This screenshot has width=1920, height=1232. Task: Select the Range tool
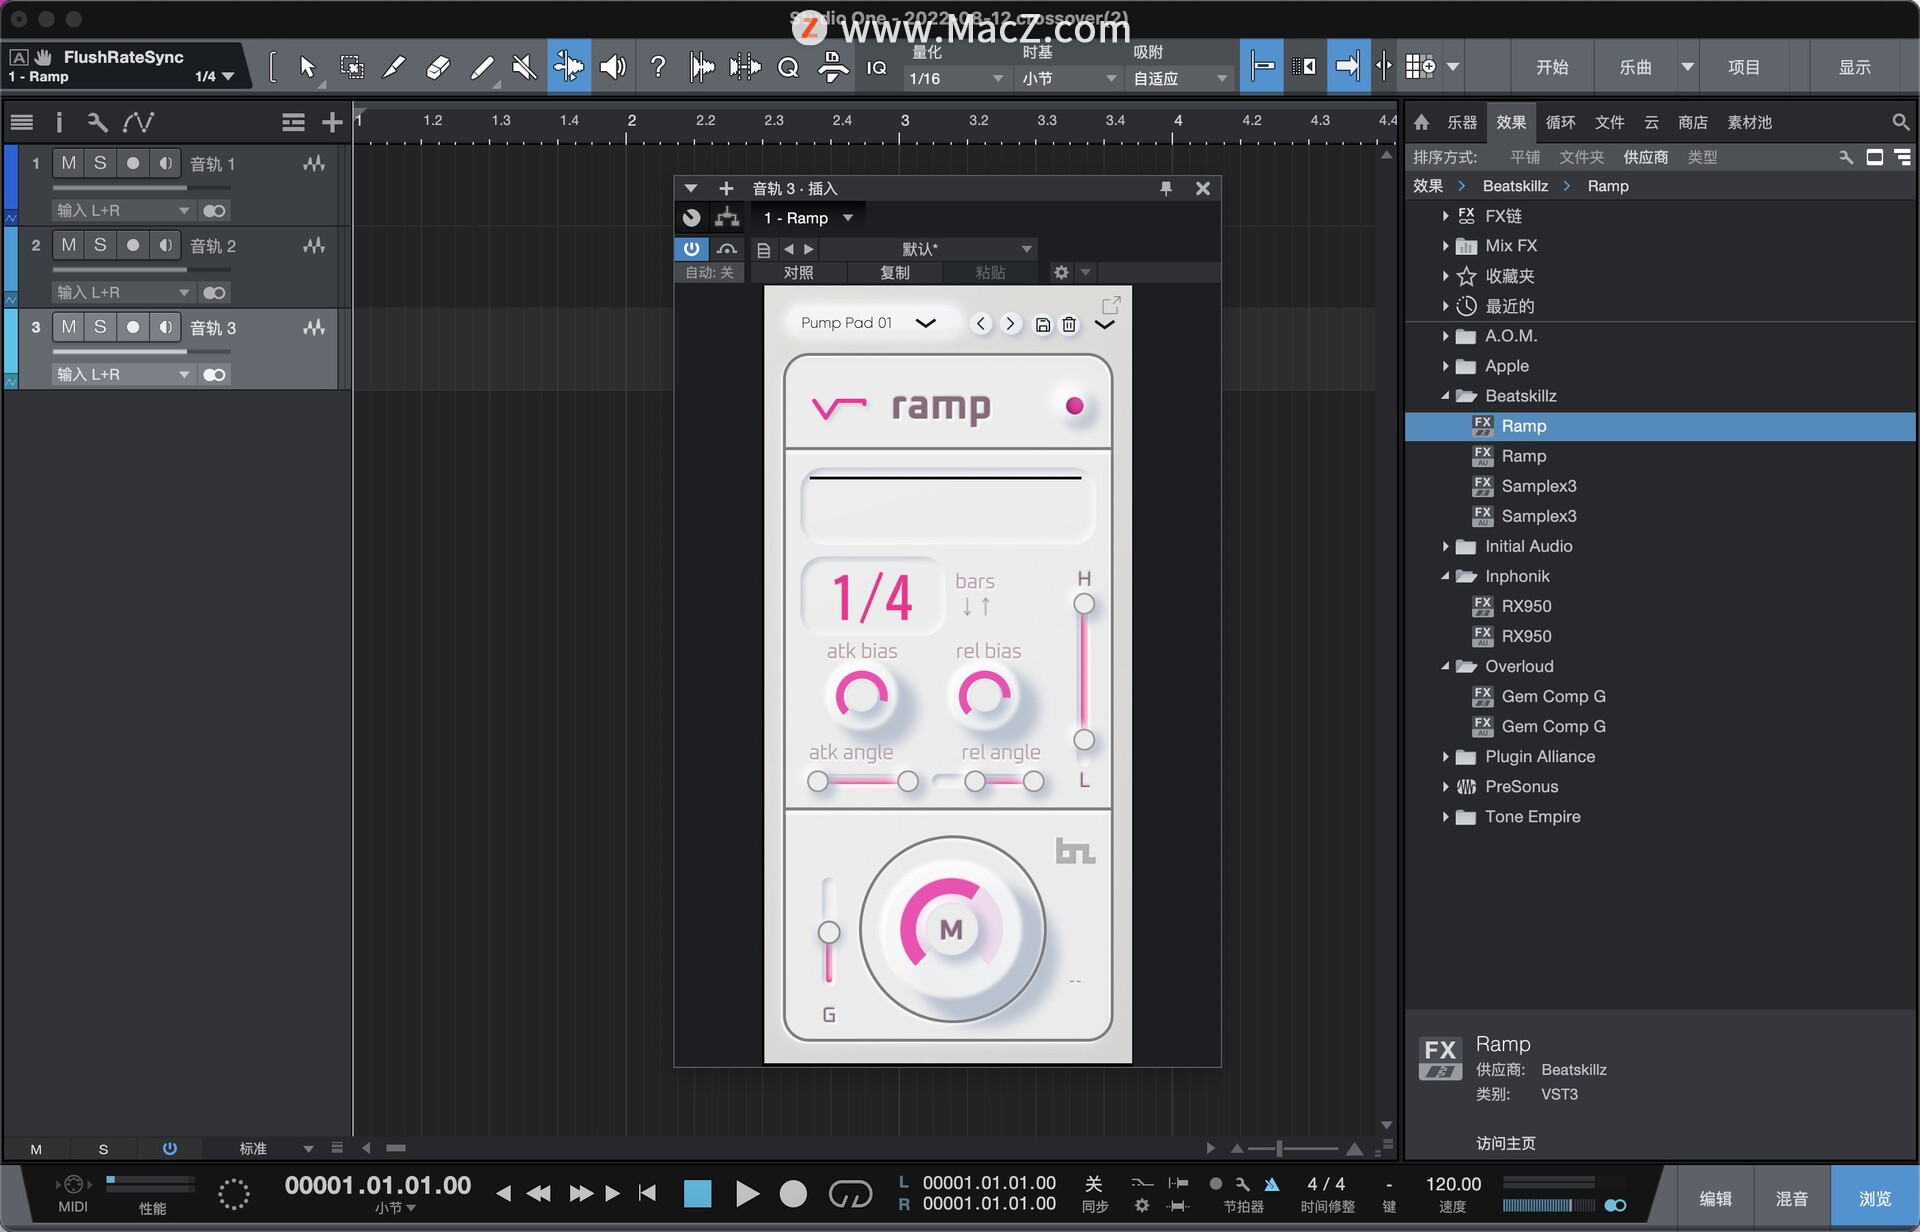[351, 67]
